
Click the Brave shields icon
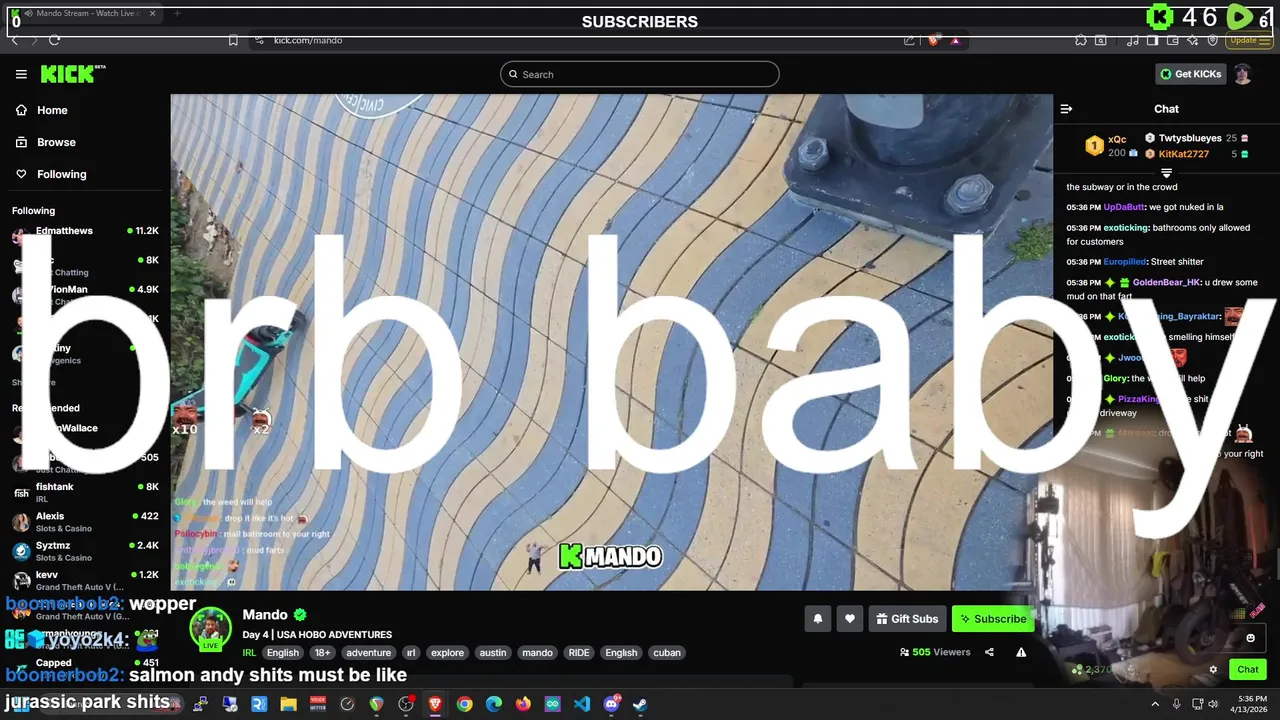[934, 40]
